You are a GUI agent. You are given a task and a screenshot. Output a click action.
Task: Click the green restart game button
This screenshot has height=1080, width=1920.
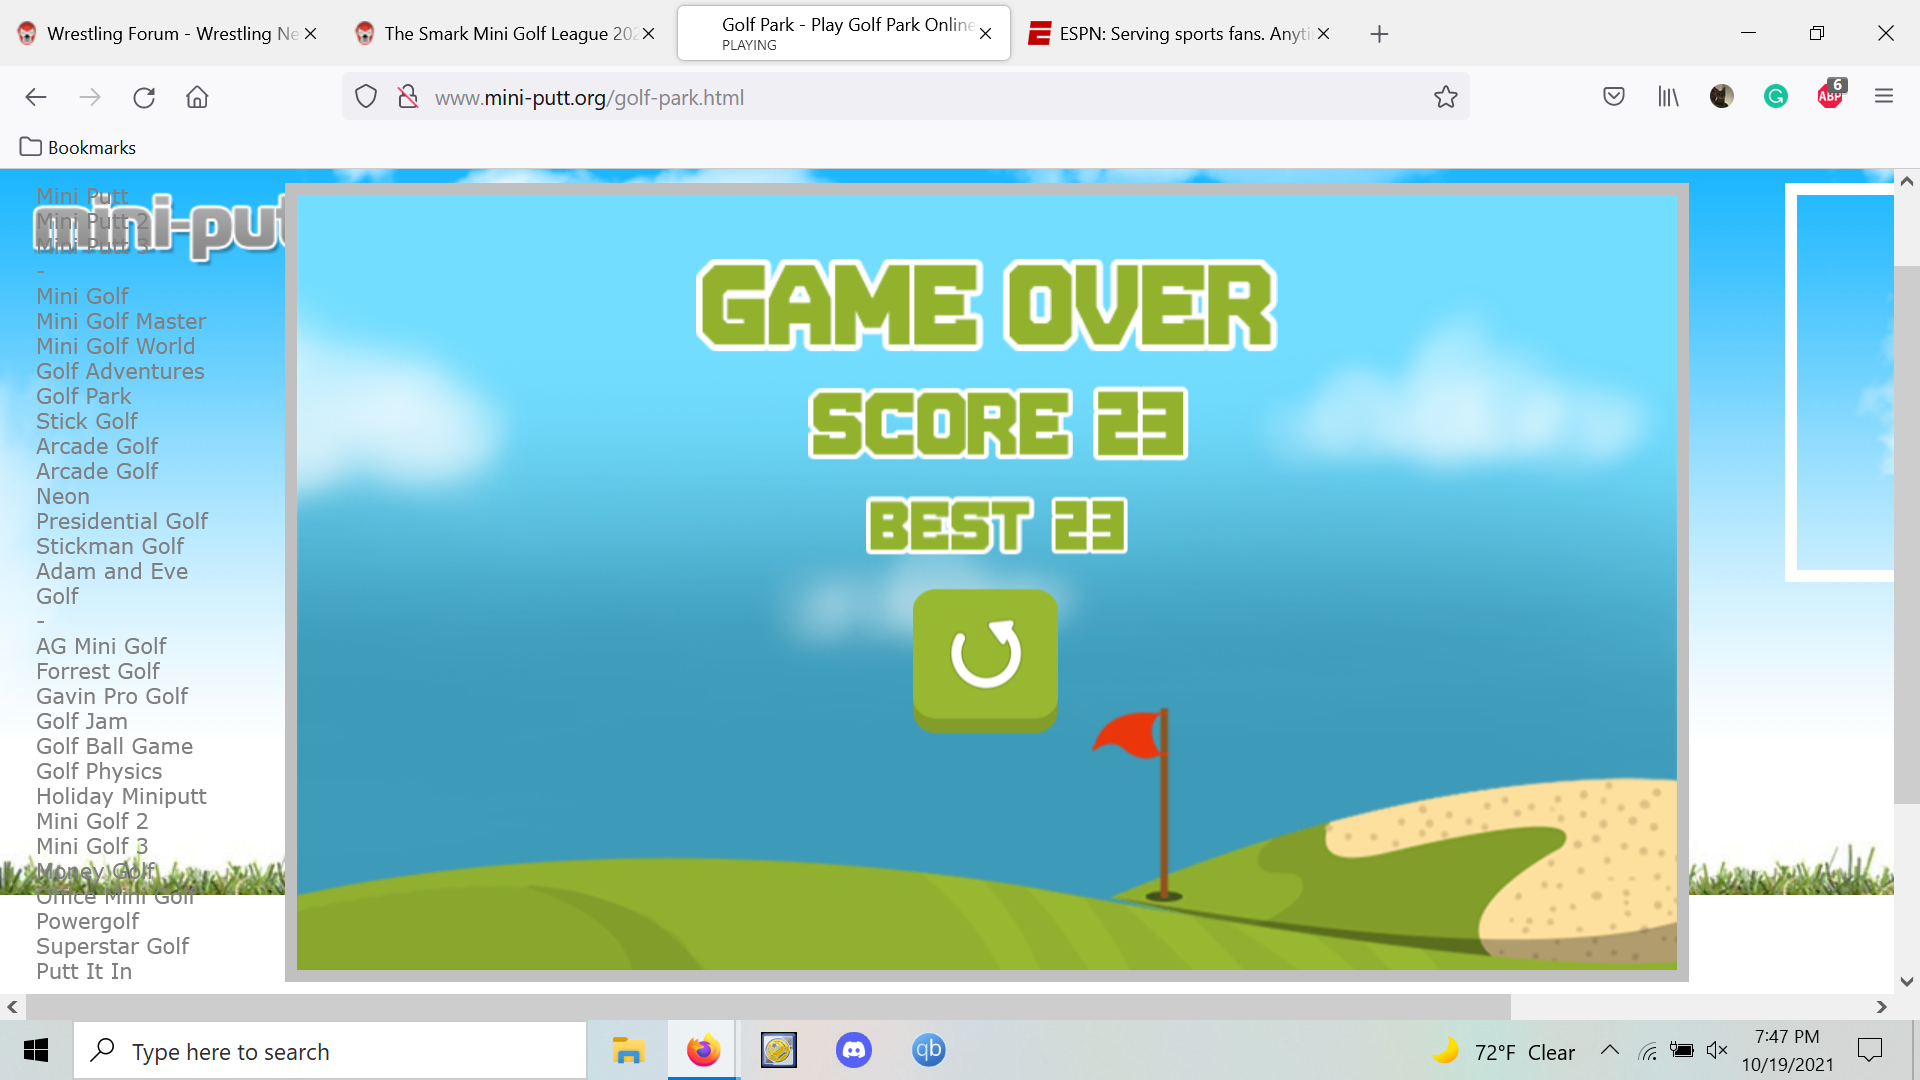[x=985, y=658]
